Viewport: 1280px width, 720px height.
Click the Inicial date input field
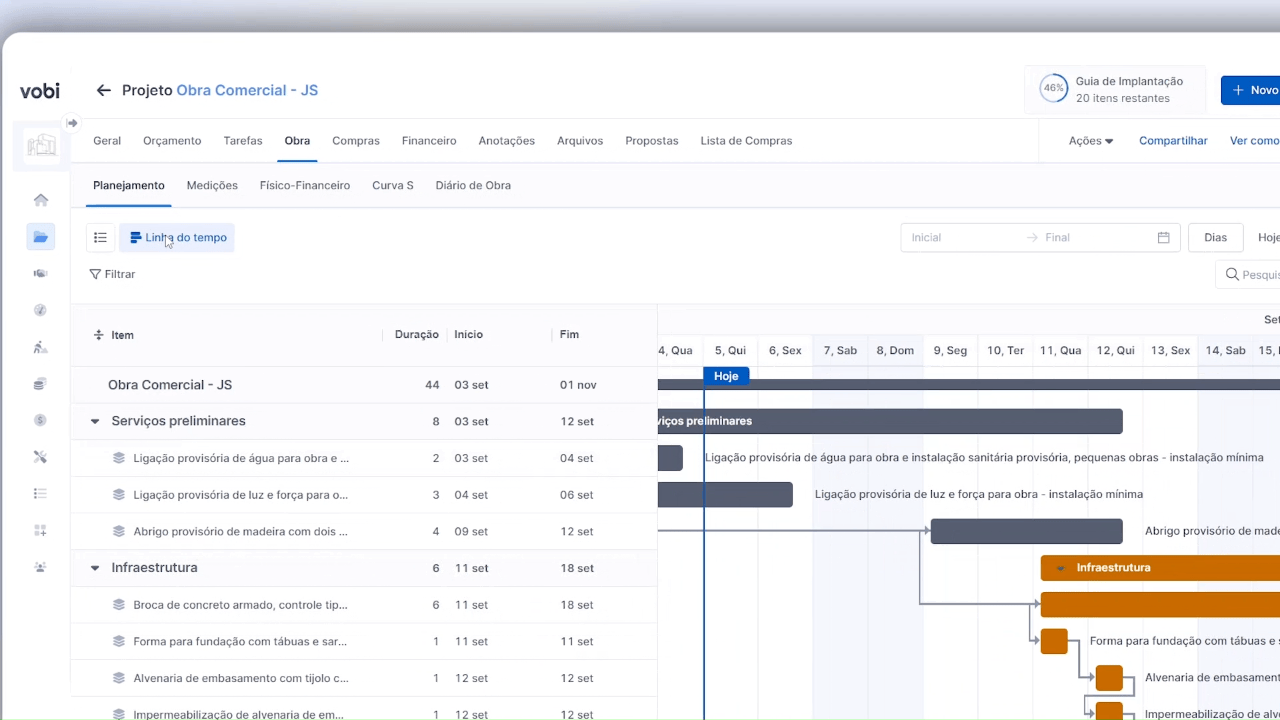[x=960, y=238]
